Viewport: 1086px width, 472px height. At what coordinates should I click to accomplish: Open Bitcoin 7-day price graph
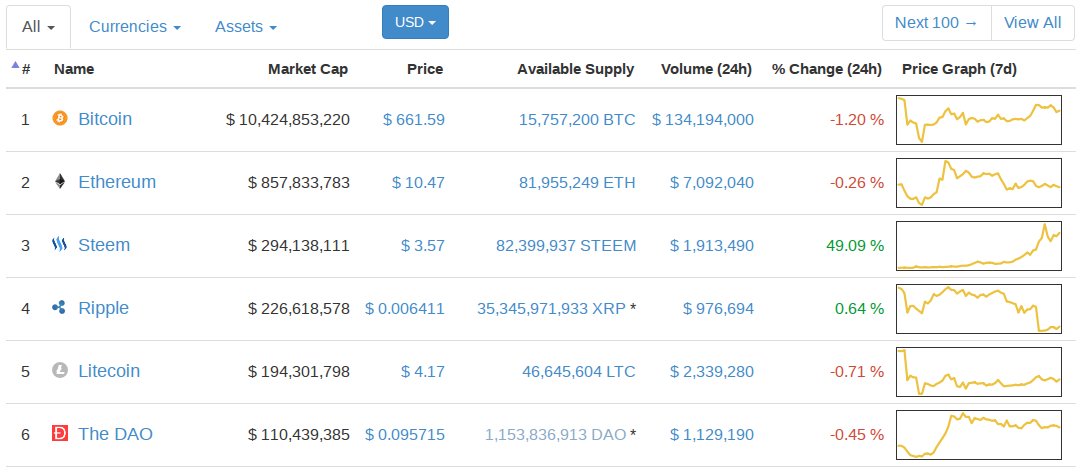pos(979,120)
